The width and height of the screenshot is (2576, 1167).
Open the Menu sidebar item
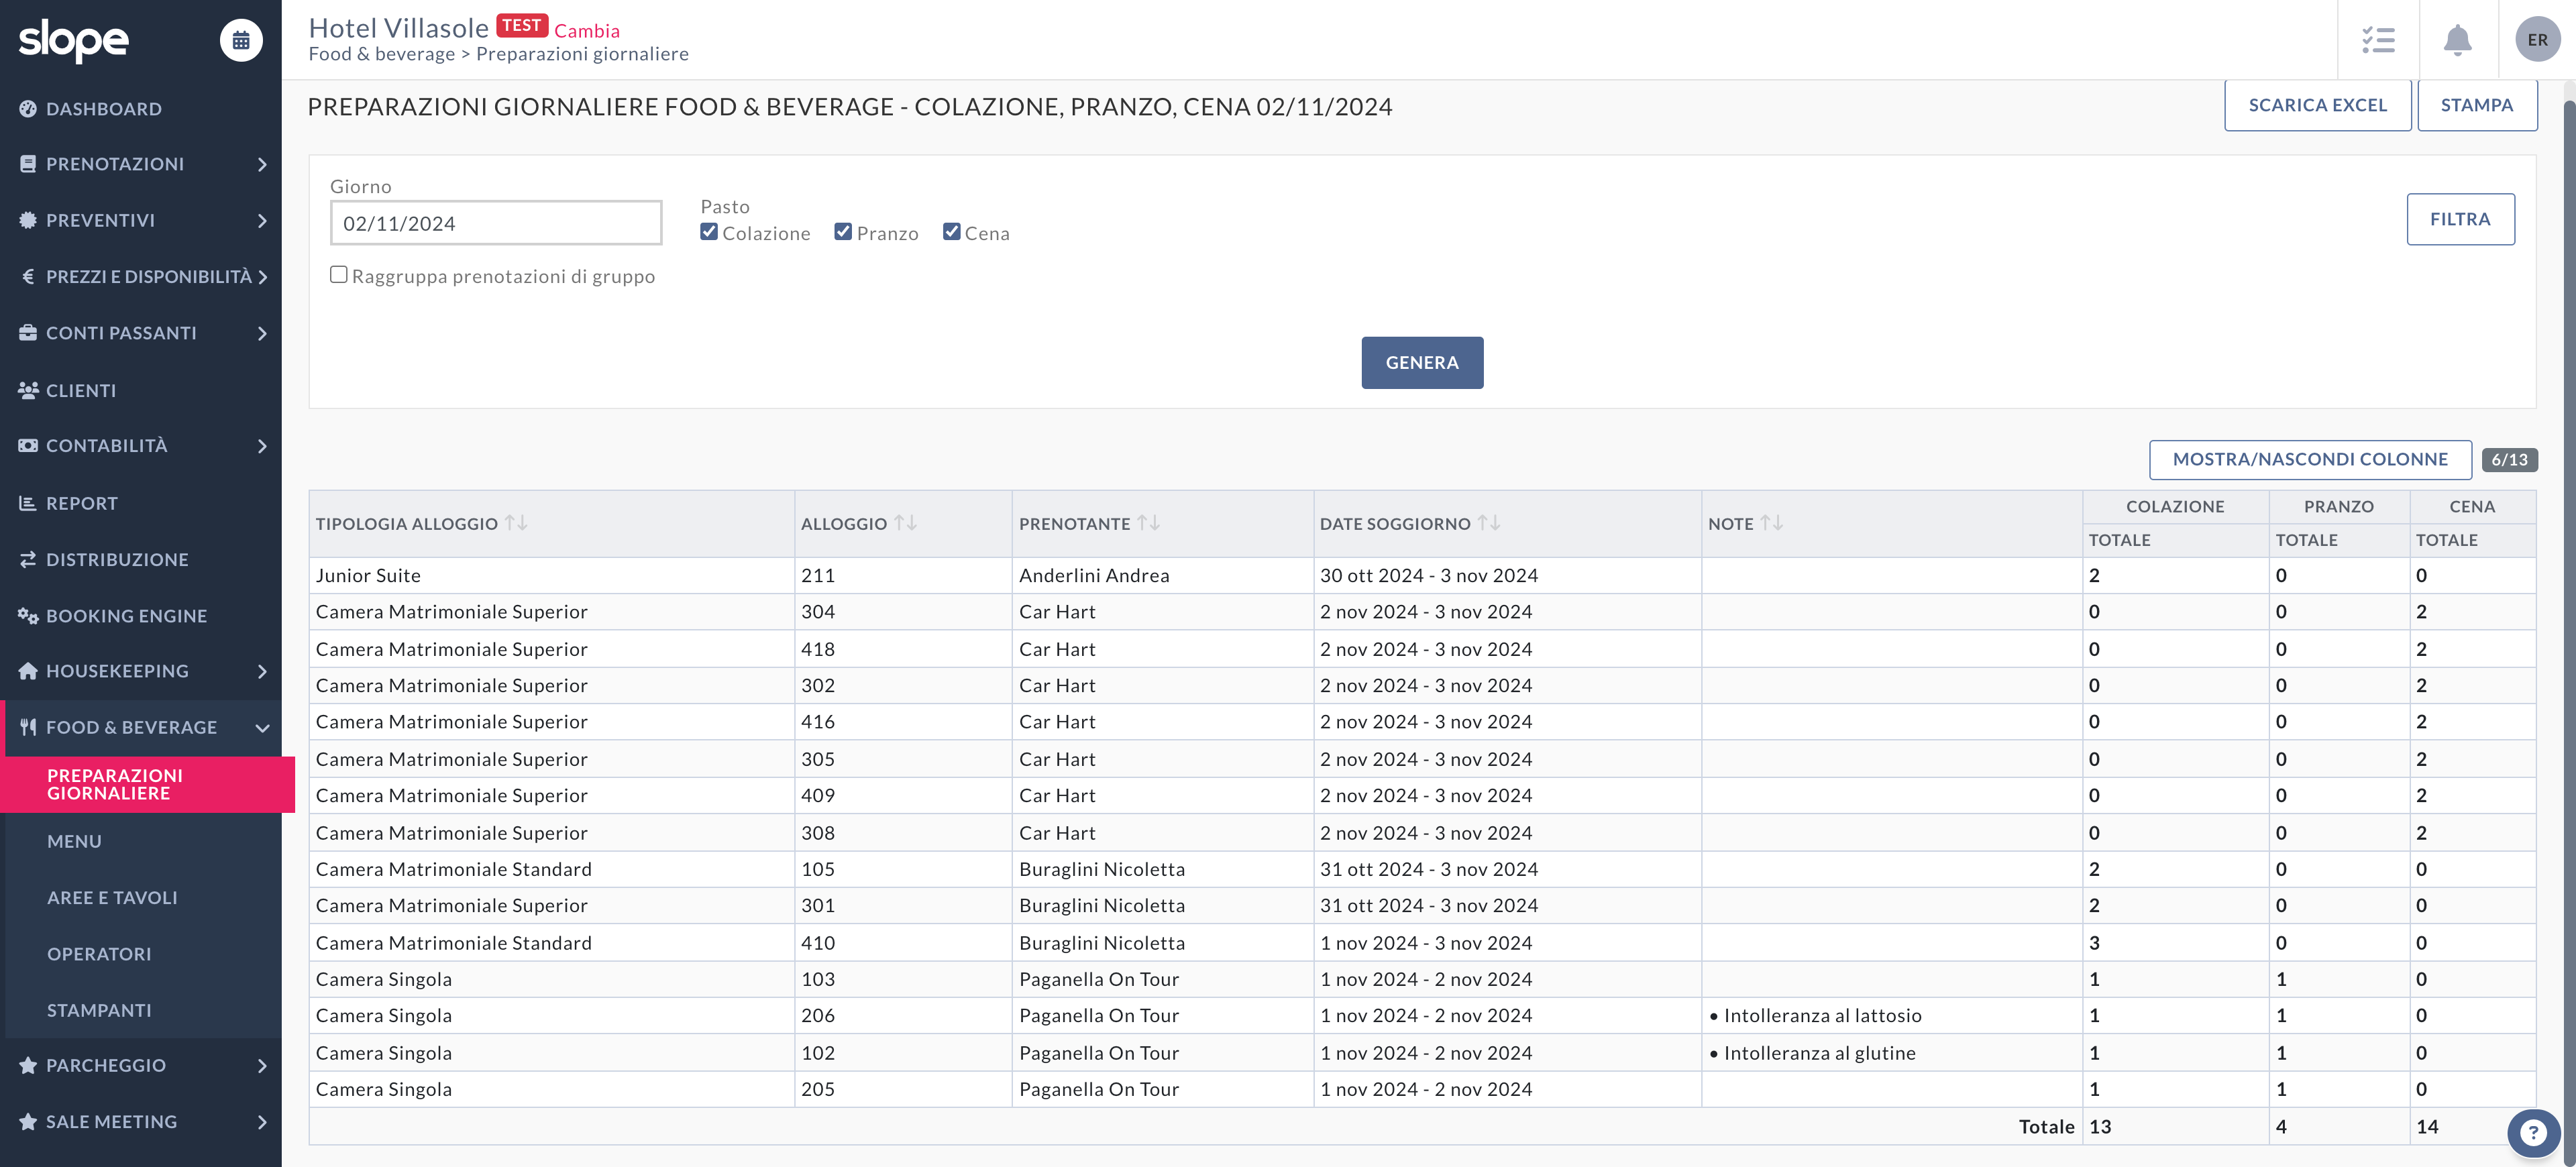(x=74, y=842)
